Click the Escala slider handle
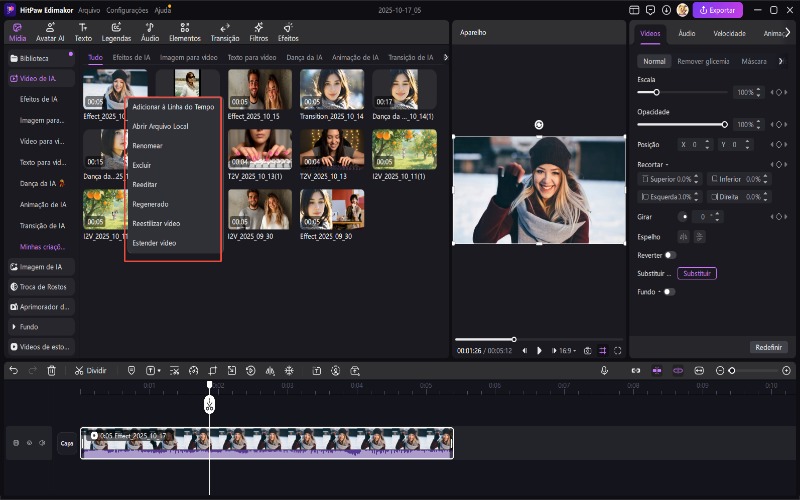This screenshot has height=500, width=800. tap(657, 92)
